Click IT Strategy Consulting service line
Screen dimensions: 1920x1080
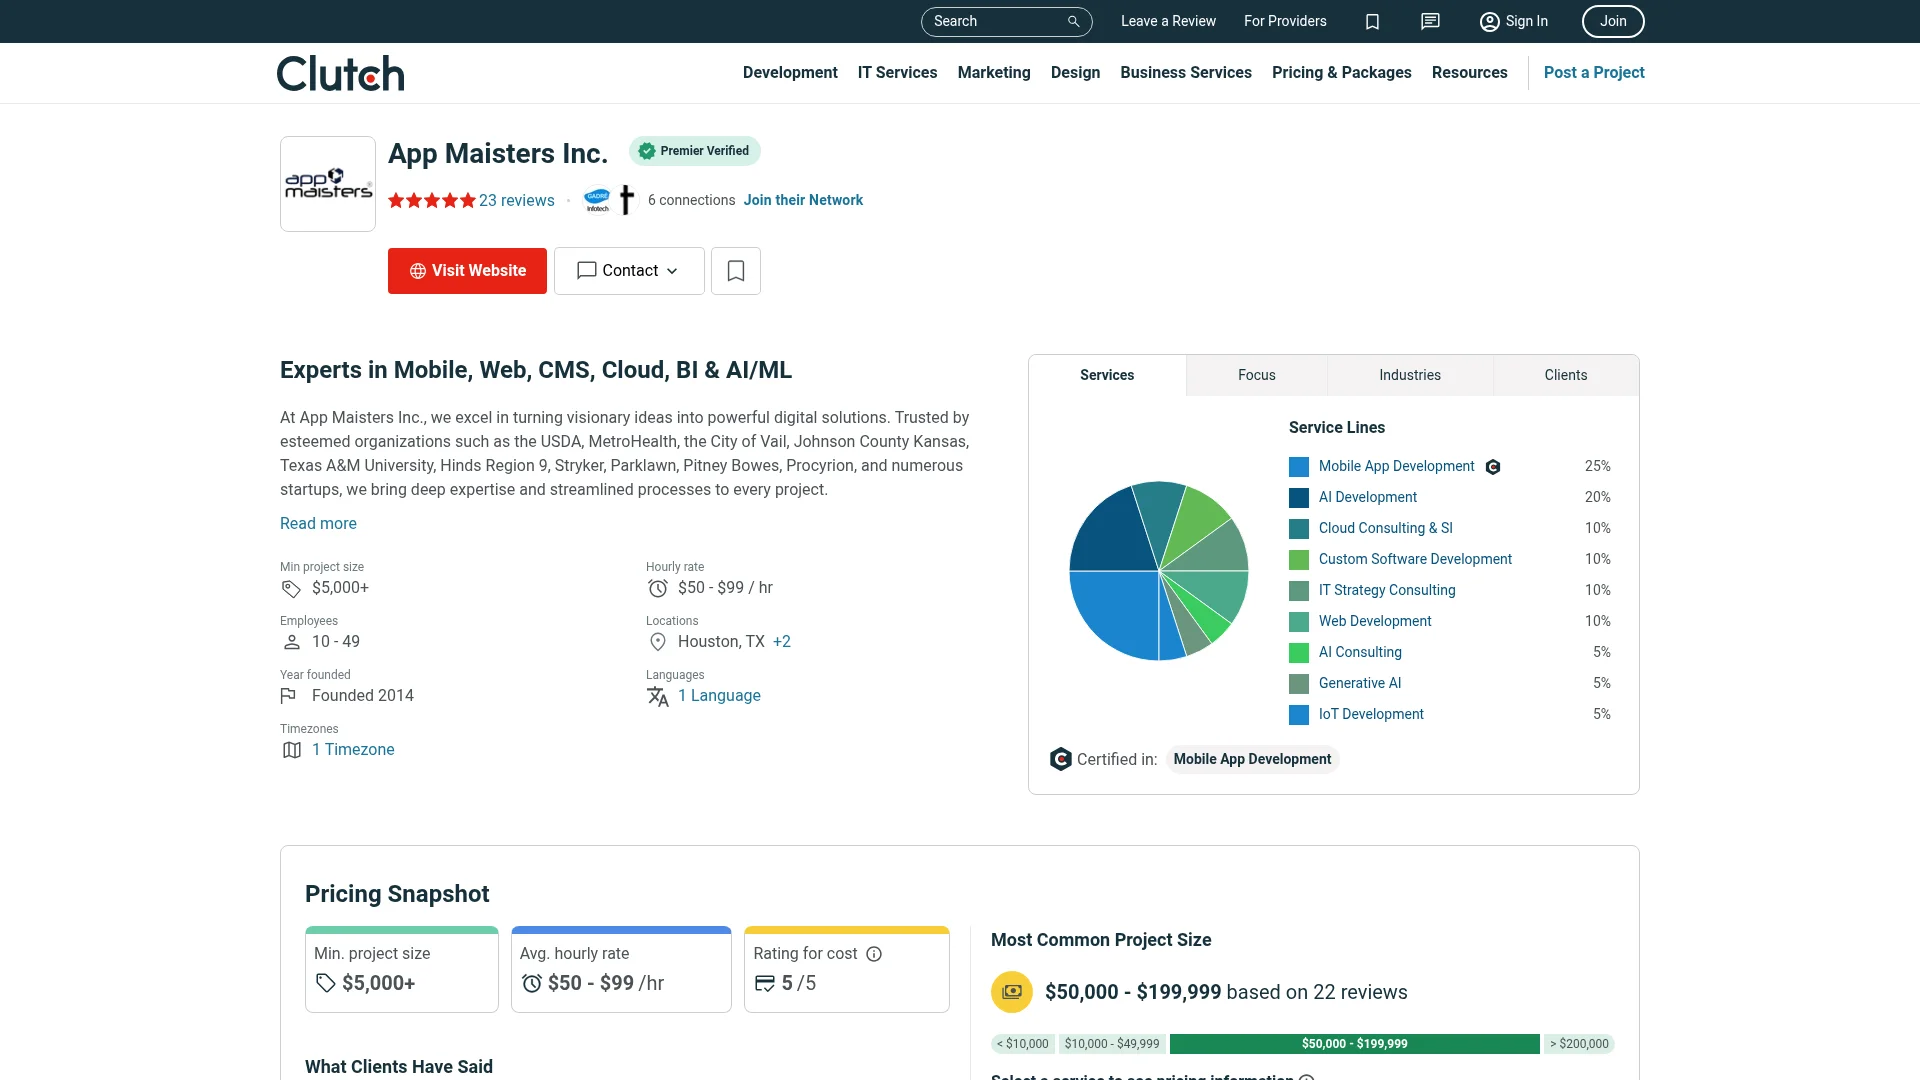pyautogui.click(x=1387, y=591)
